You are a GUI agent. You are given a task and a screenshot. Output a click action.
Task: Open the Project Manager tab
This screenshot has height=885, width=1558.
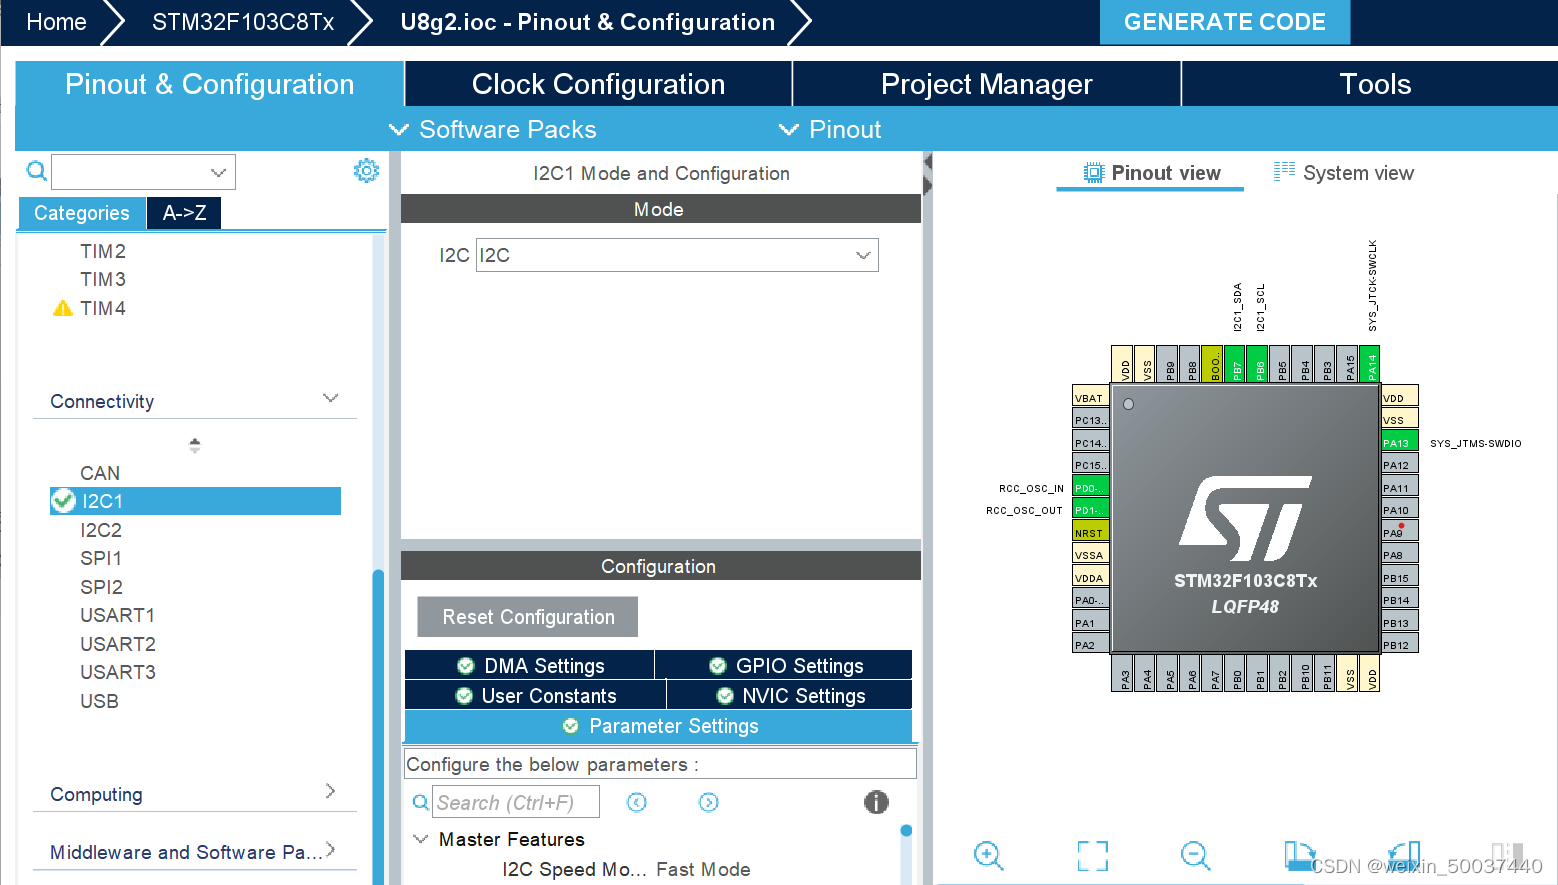[x=986, y=84]
